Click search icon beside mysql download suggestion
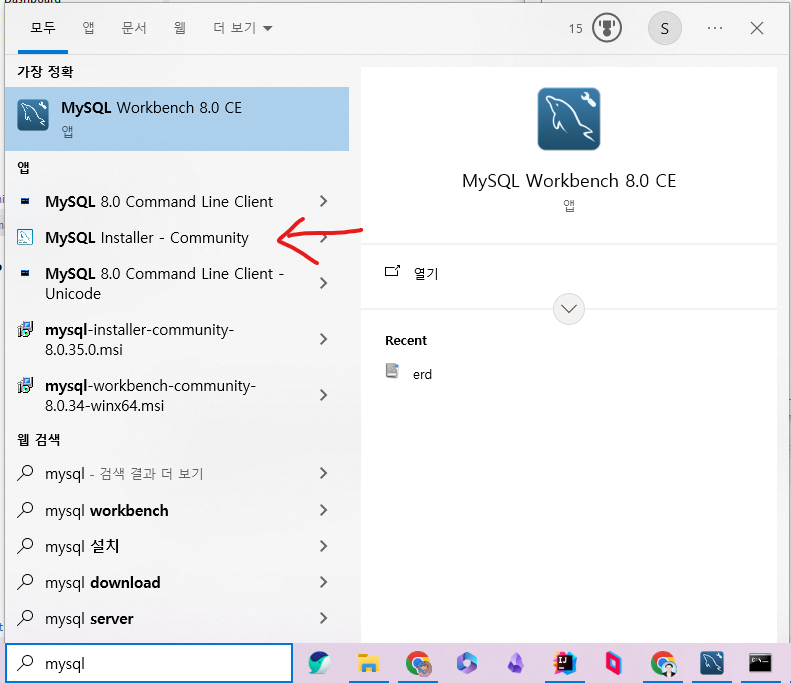The image size is (791, 683). pos(25,582)
